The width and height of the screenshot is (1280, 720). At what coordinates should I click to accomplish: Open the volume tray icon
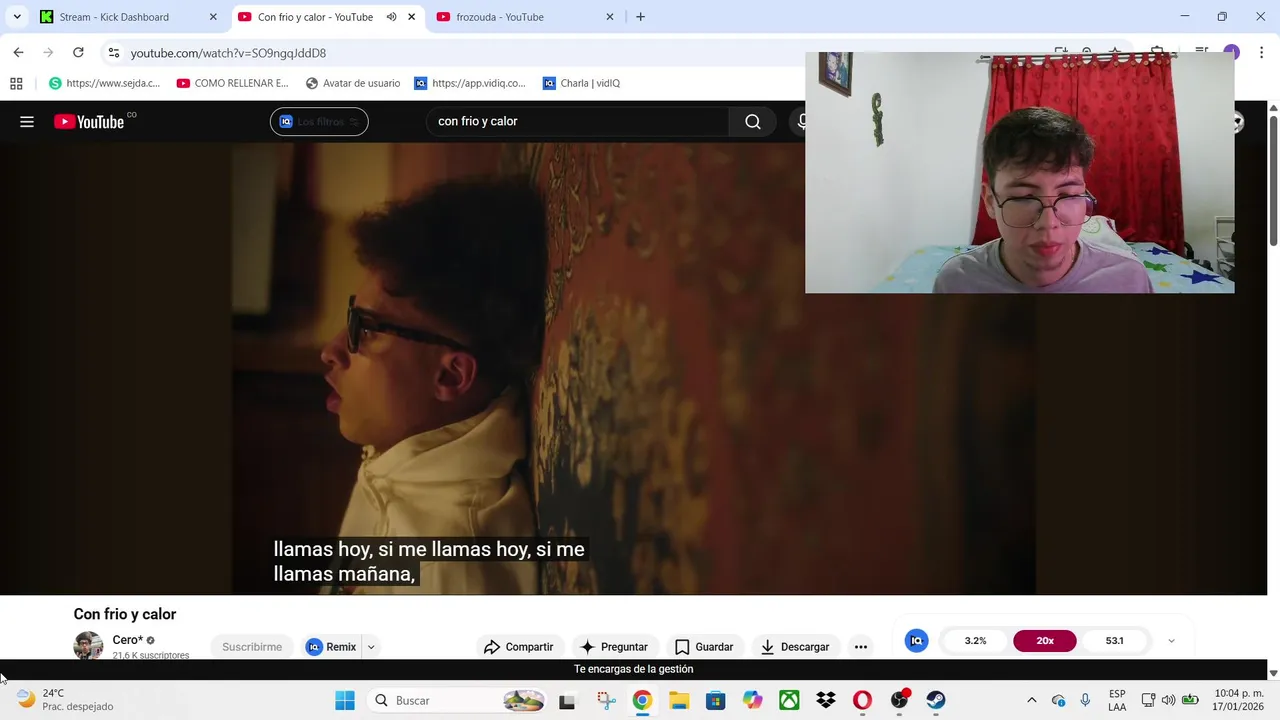(1168, 700)
